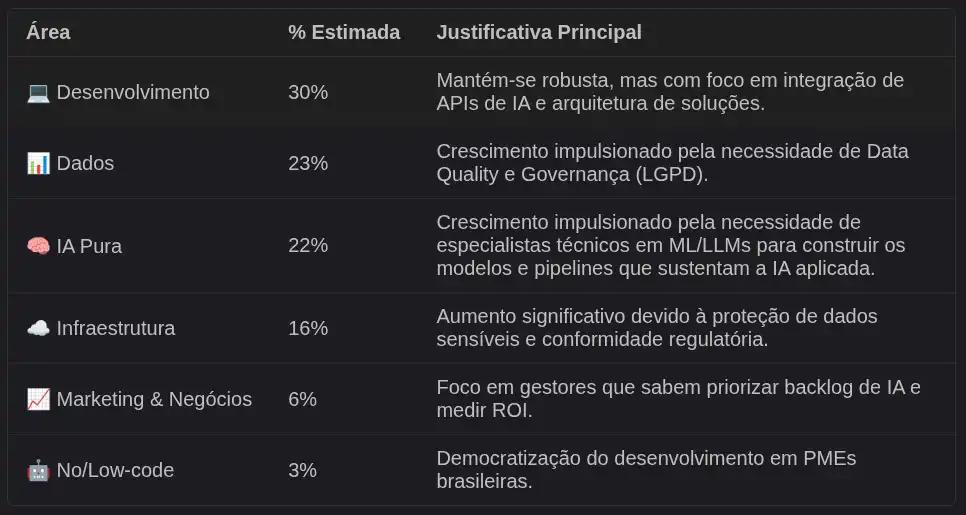Click the 23% value for Dados

click(308, 163)
